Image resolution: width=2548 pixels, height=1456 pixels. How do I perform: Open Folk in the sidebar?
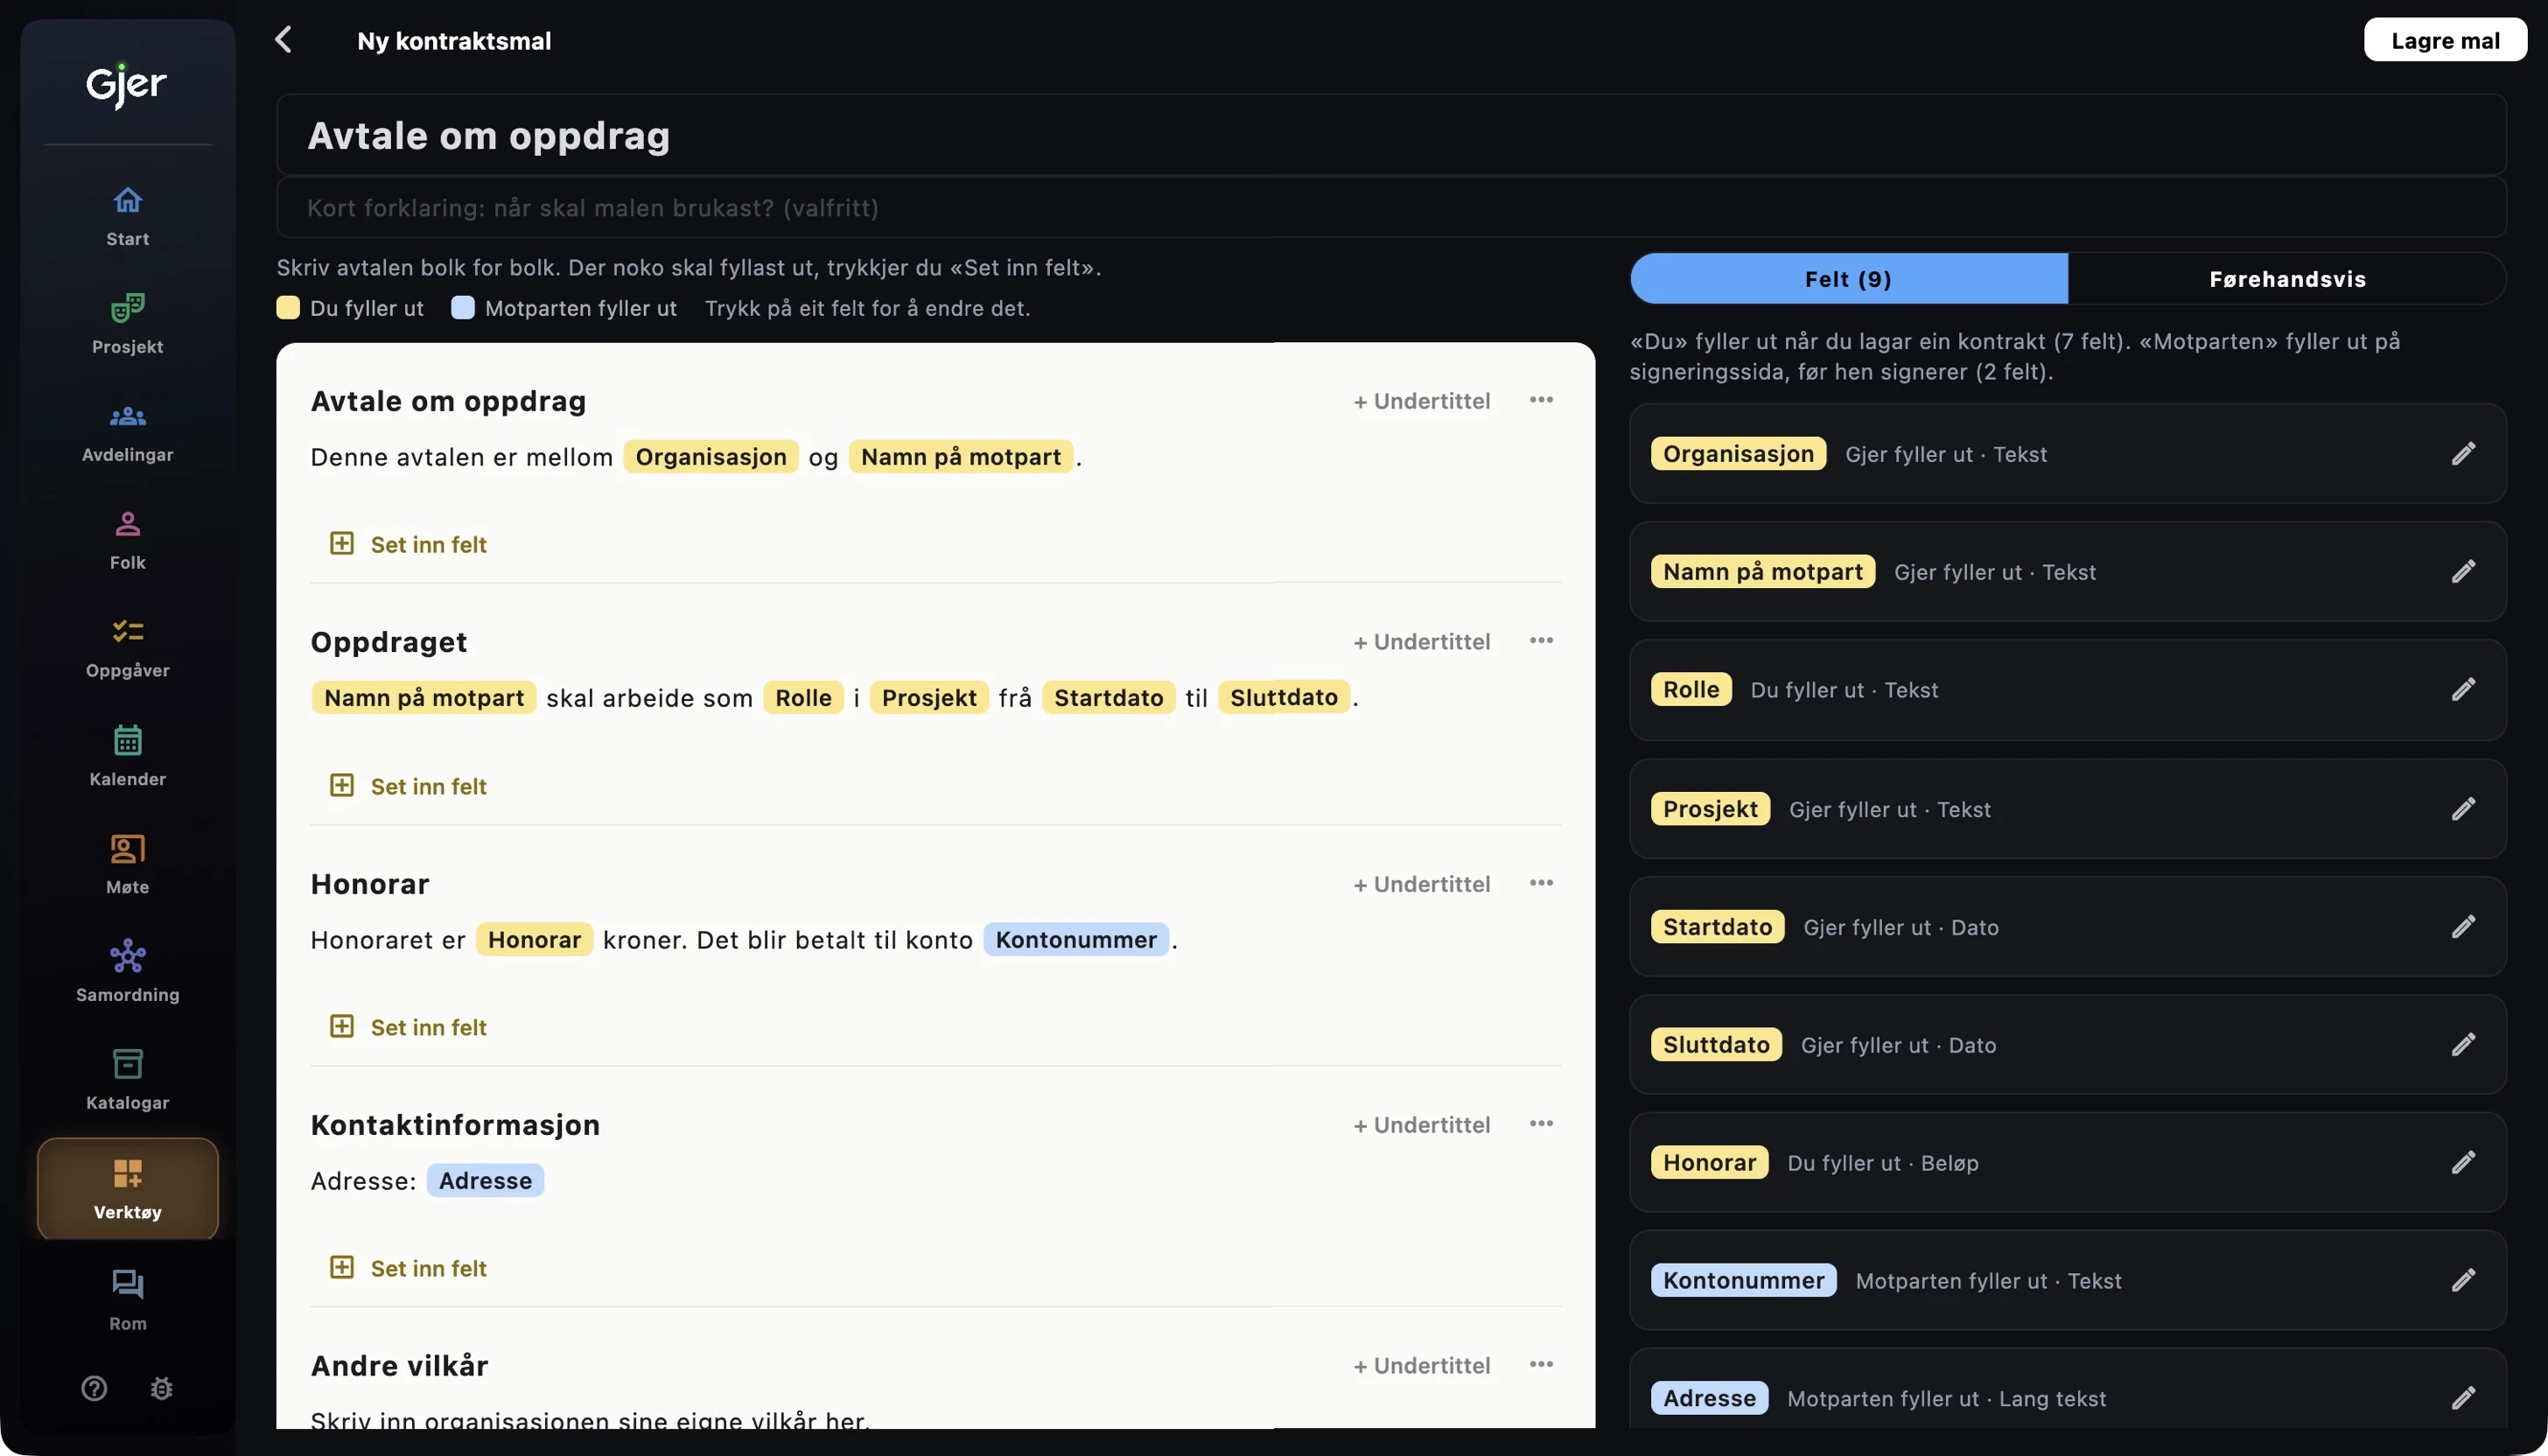pos(127,540)
